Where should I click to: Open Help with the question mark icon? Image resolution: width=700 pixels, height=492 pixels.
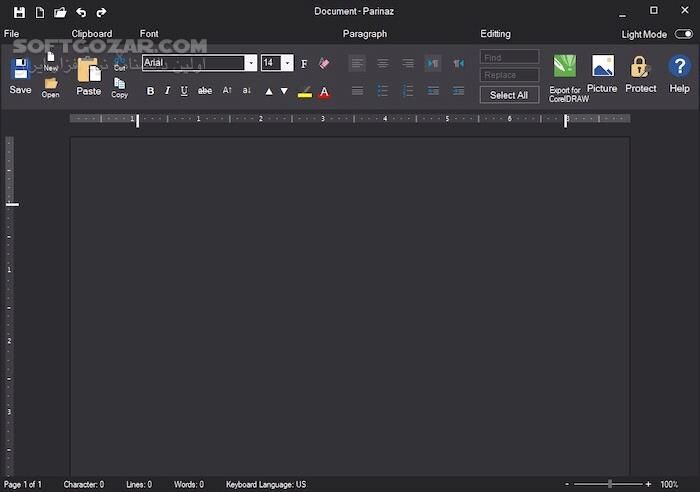(679, 68)
